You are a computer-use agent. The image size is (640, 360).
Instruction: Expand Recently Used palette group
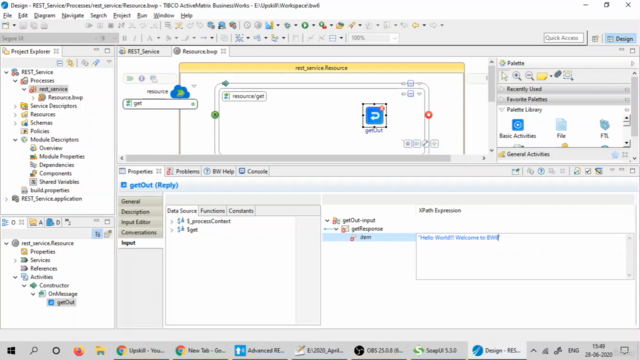pos(524,89)
